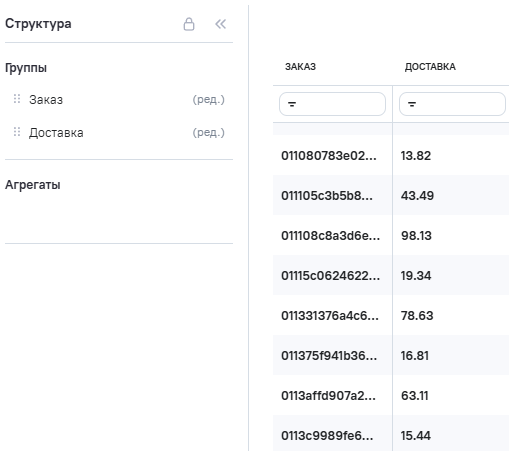The image size is (509, 451).
Task: Click the lock icon in Структура header
Action: click(189, 24)
